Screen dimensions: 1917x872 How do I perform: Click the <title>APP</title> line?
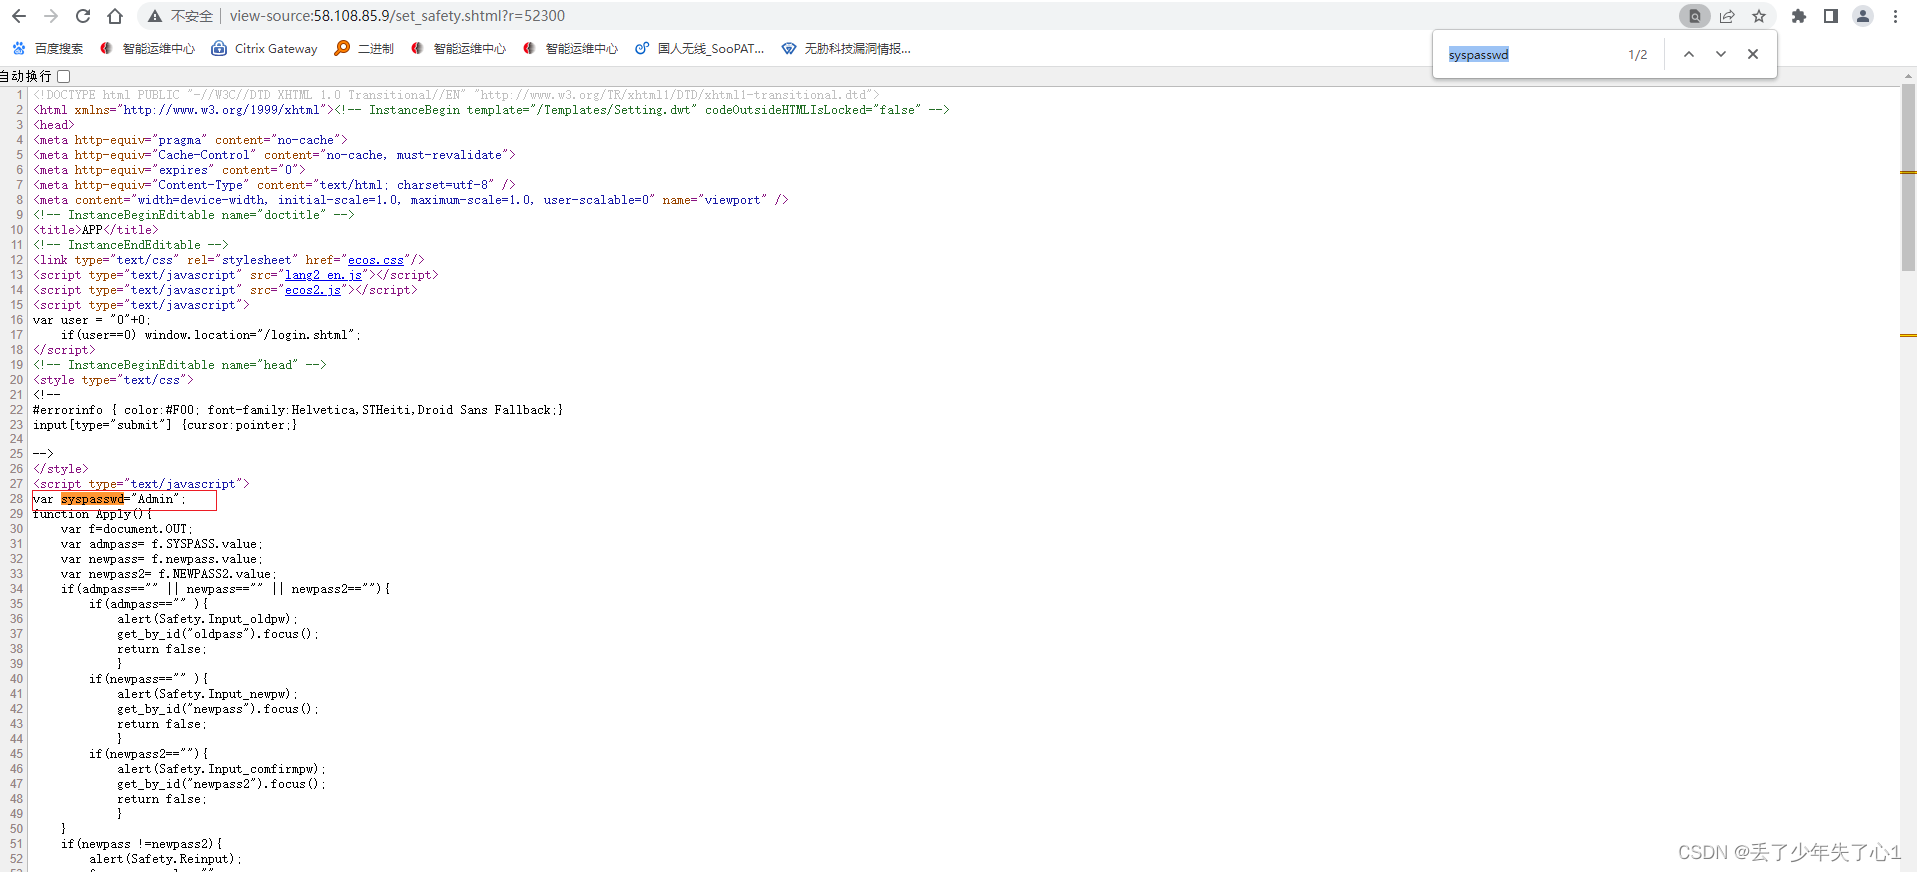tap(96, 230)
